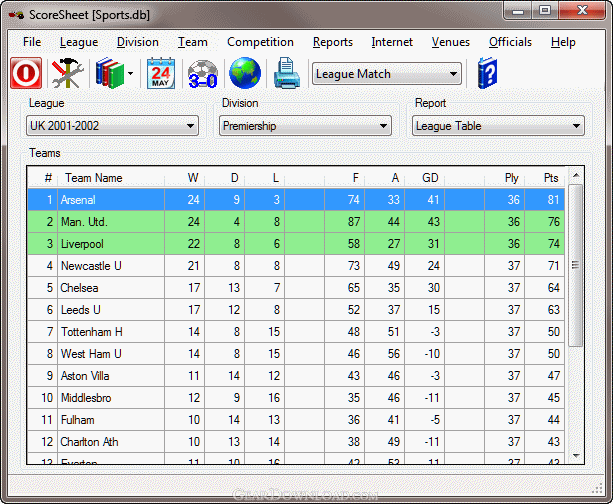Open the League Table report dropdown

pyautogui.click(x=498, y=126)
